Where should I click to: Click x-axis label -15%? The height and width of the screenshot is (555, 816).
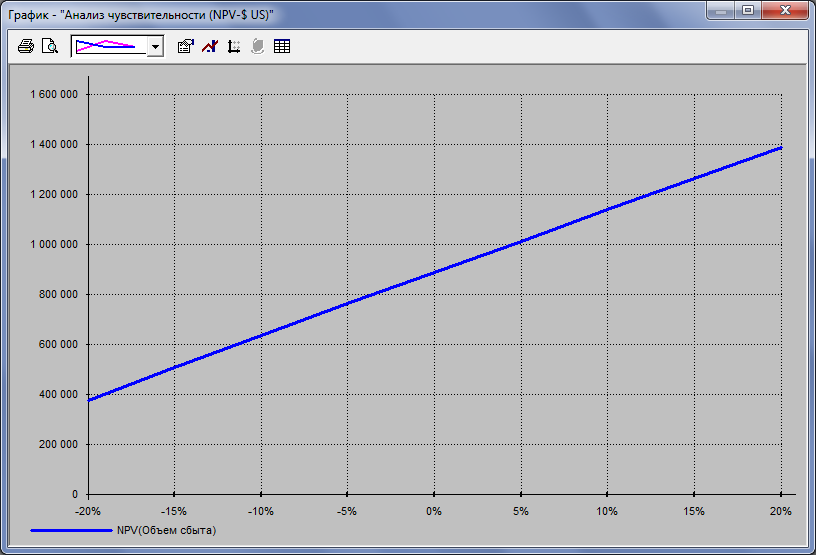coord(174,511)
